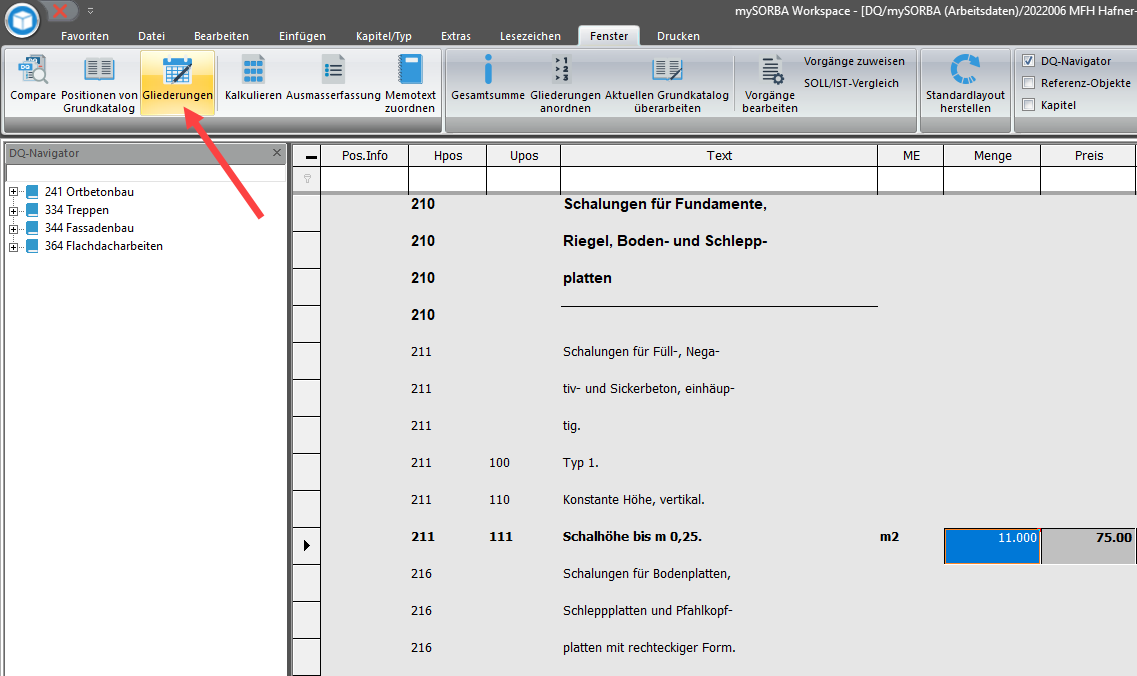
Task: Click the 344 Fassadenbau book icon
Action: click(x=32, y=228)
